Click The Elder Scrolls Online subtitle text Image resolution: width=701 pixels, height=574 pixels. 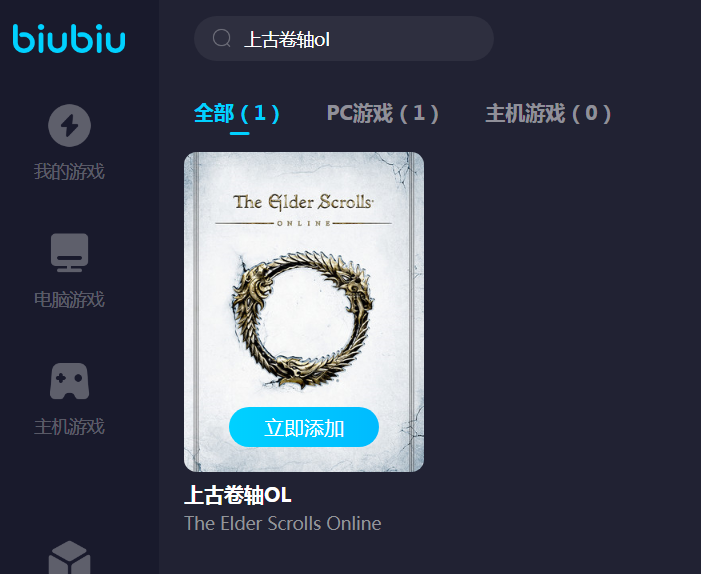[x=283, y=523]
